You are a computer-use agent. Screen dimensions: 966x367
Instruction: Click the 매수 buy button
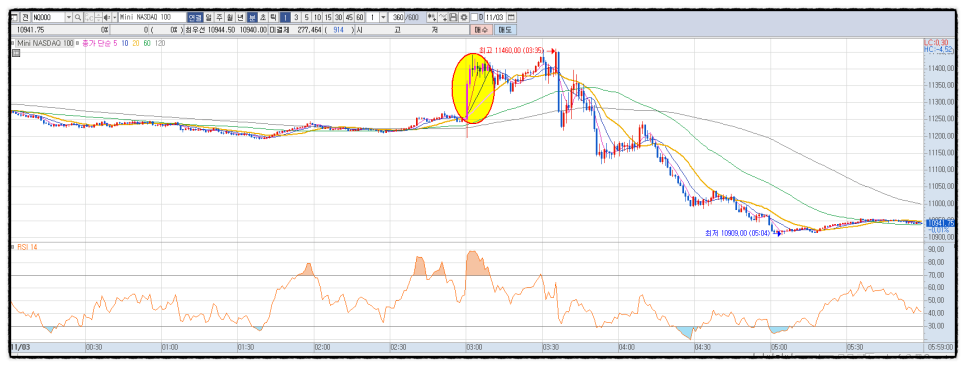(481, 30)
